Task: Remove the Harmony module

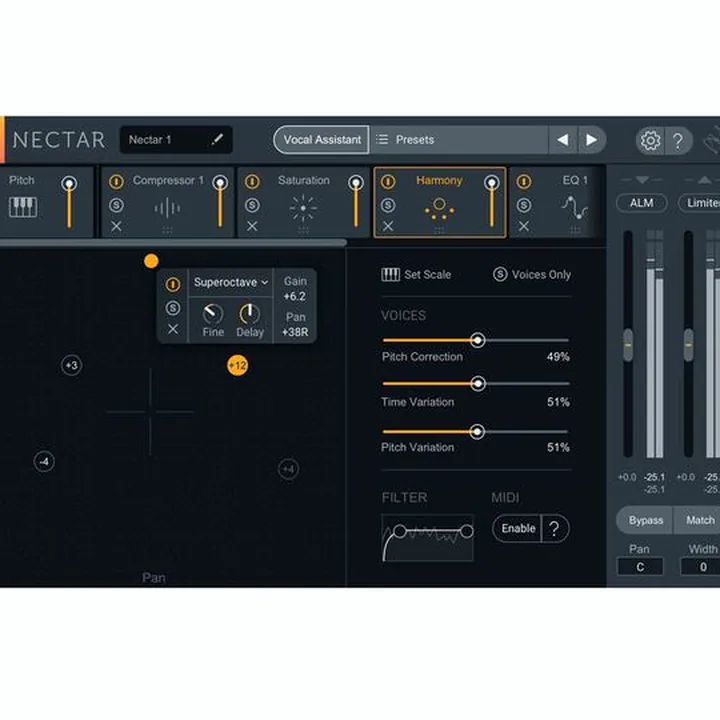Action: (x=388, y=226)
